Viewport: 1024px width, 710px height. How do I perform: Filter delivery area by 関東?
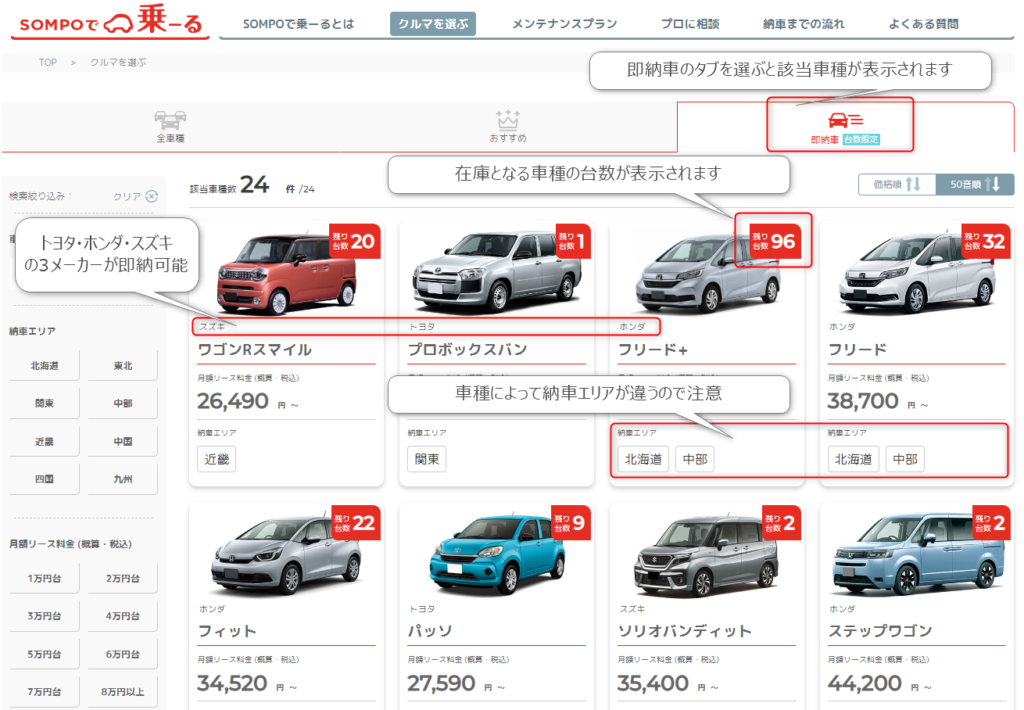[44, 404]
